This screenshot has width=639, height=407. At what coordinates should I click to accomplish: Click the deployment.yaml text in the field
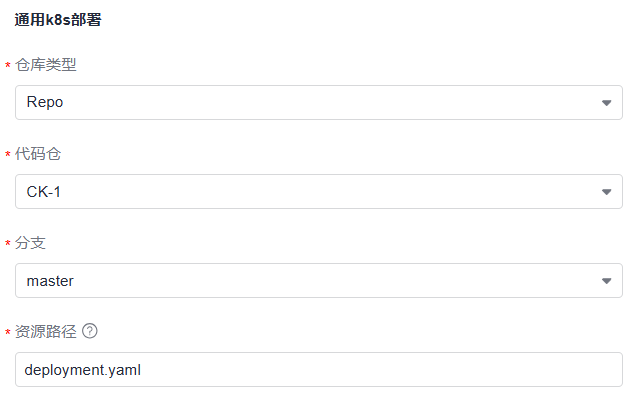pyautogui.click(x=84, y=370)
